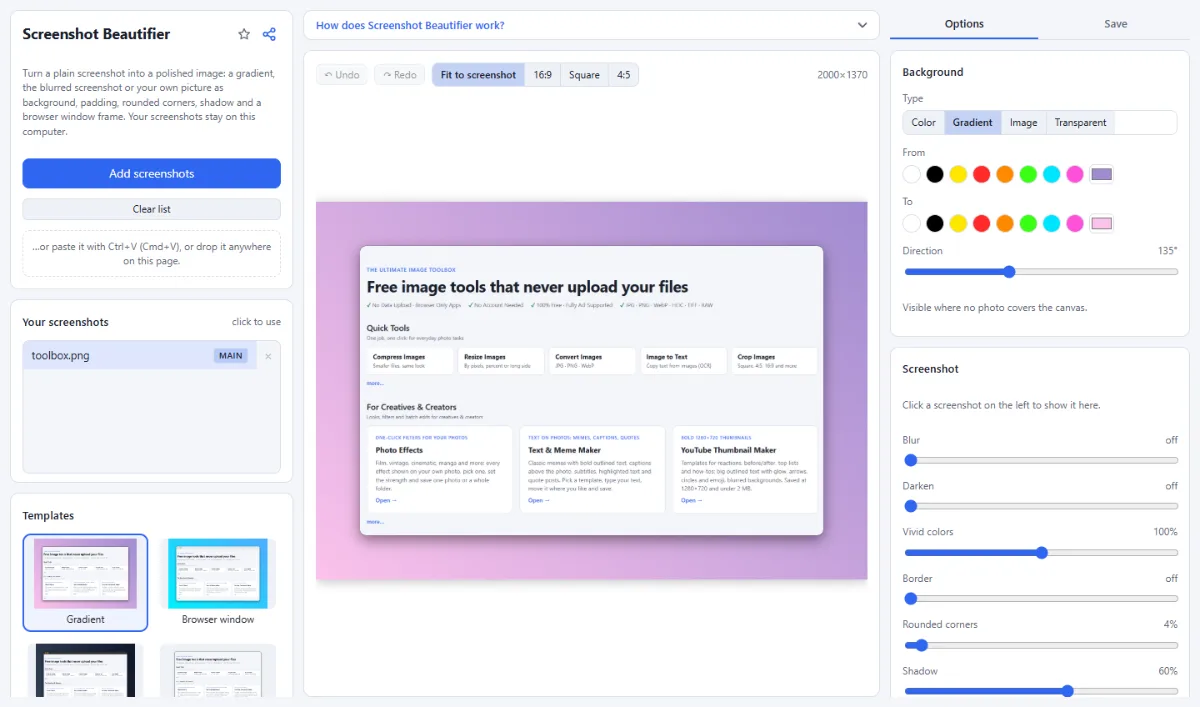Click the Blur slider handle
Image resolution: width=1200 pixels, height=707 pixels.
911,460
